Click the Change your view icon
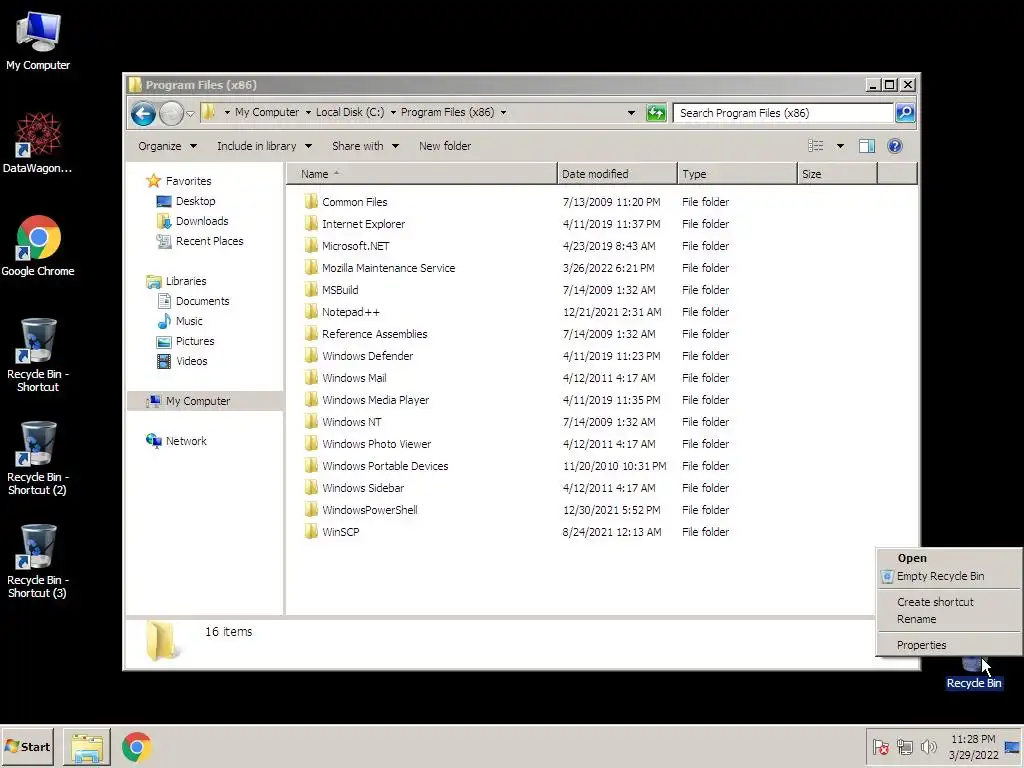Image resolution: width=1024 pixels, height=768 pixels. click(816, 146)
